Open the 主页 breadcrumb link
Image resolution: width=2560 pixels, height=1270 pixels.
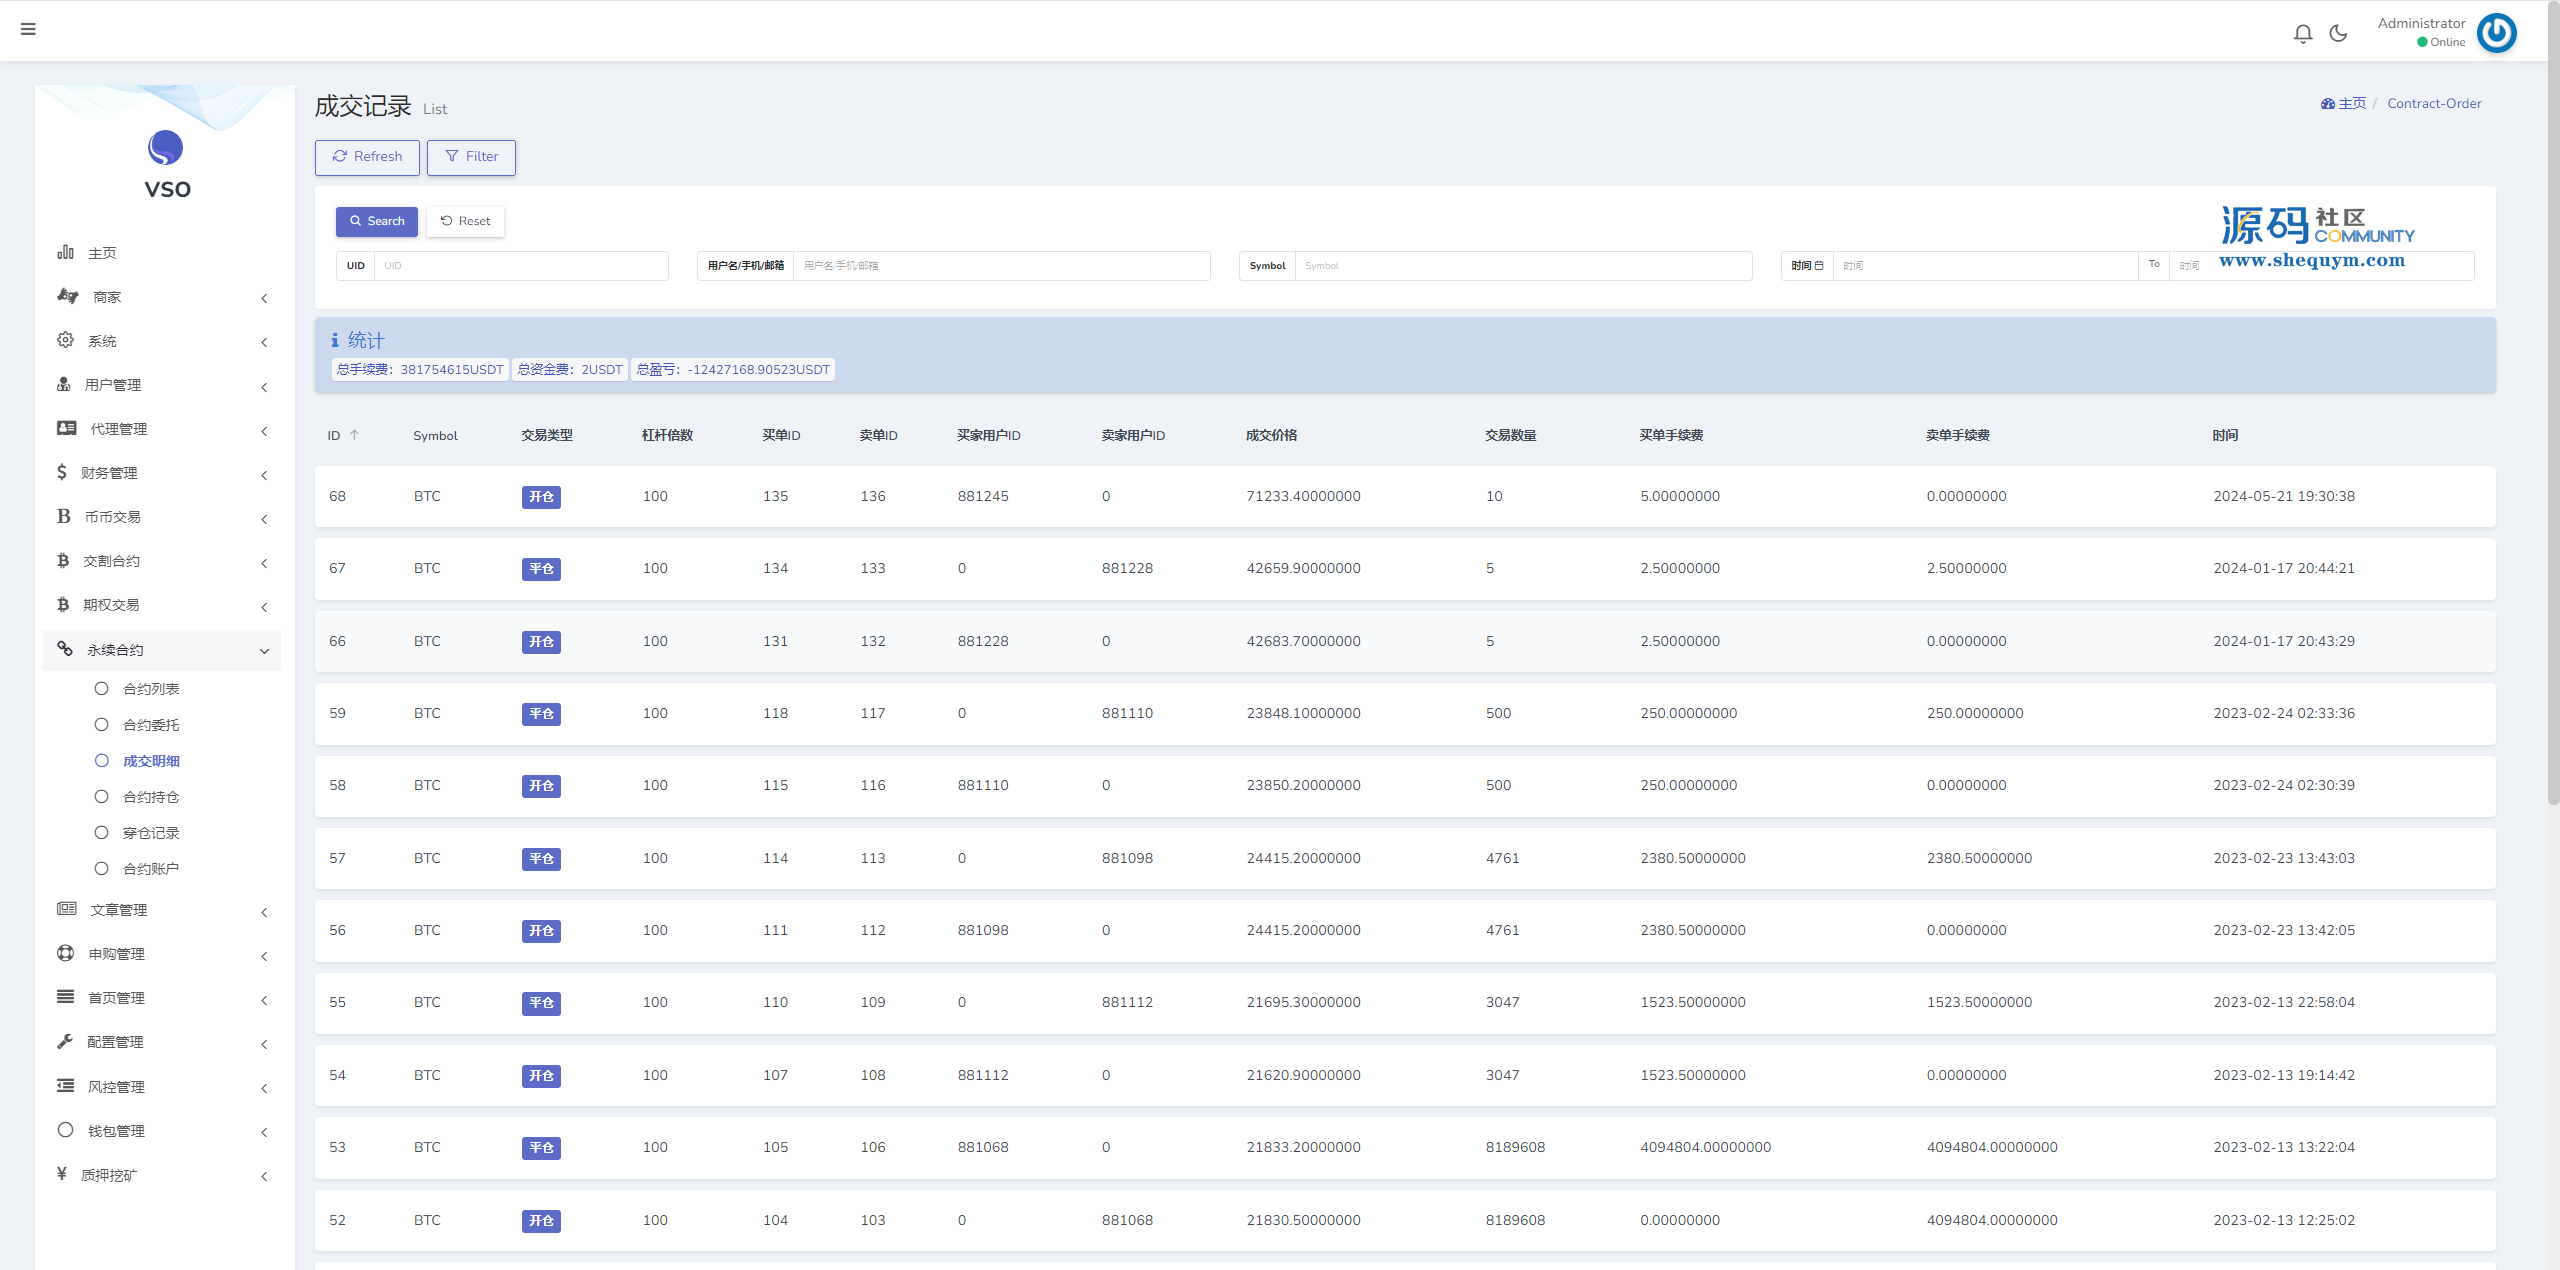pyautogui.click(x=2352, y=103)
